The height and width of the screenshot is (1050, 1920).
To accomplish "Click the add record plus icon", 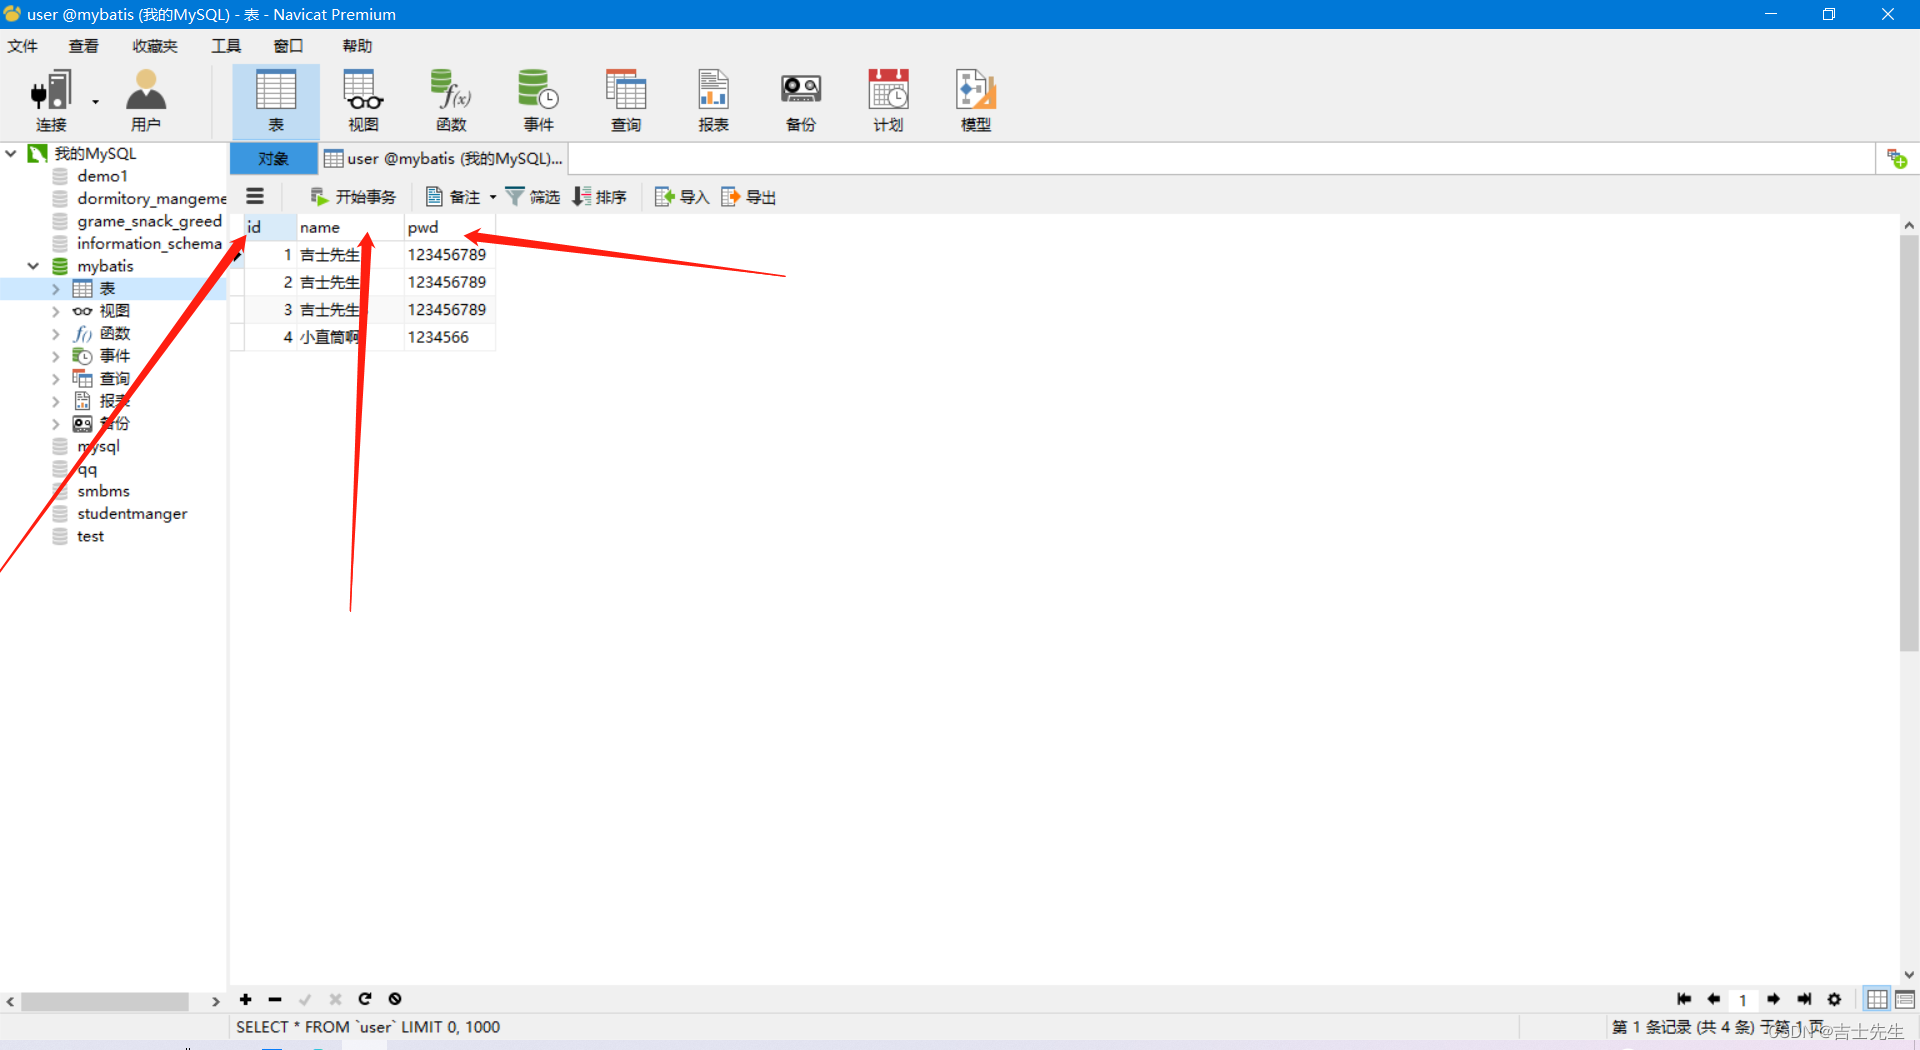I will 245,999.
